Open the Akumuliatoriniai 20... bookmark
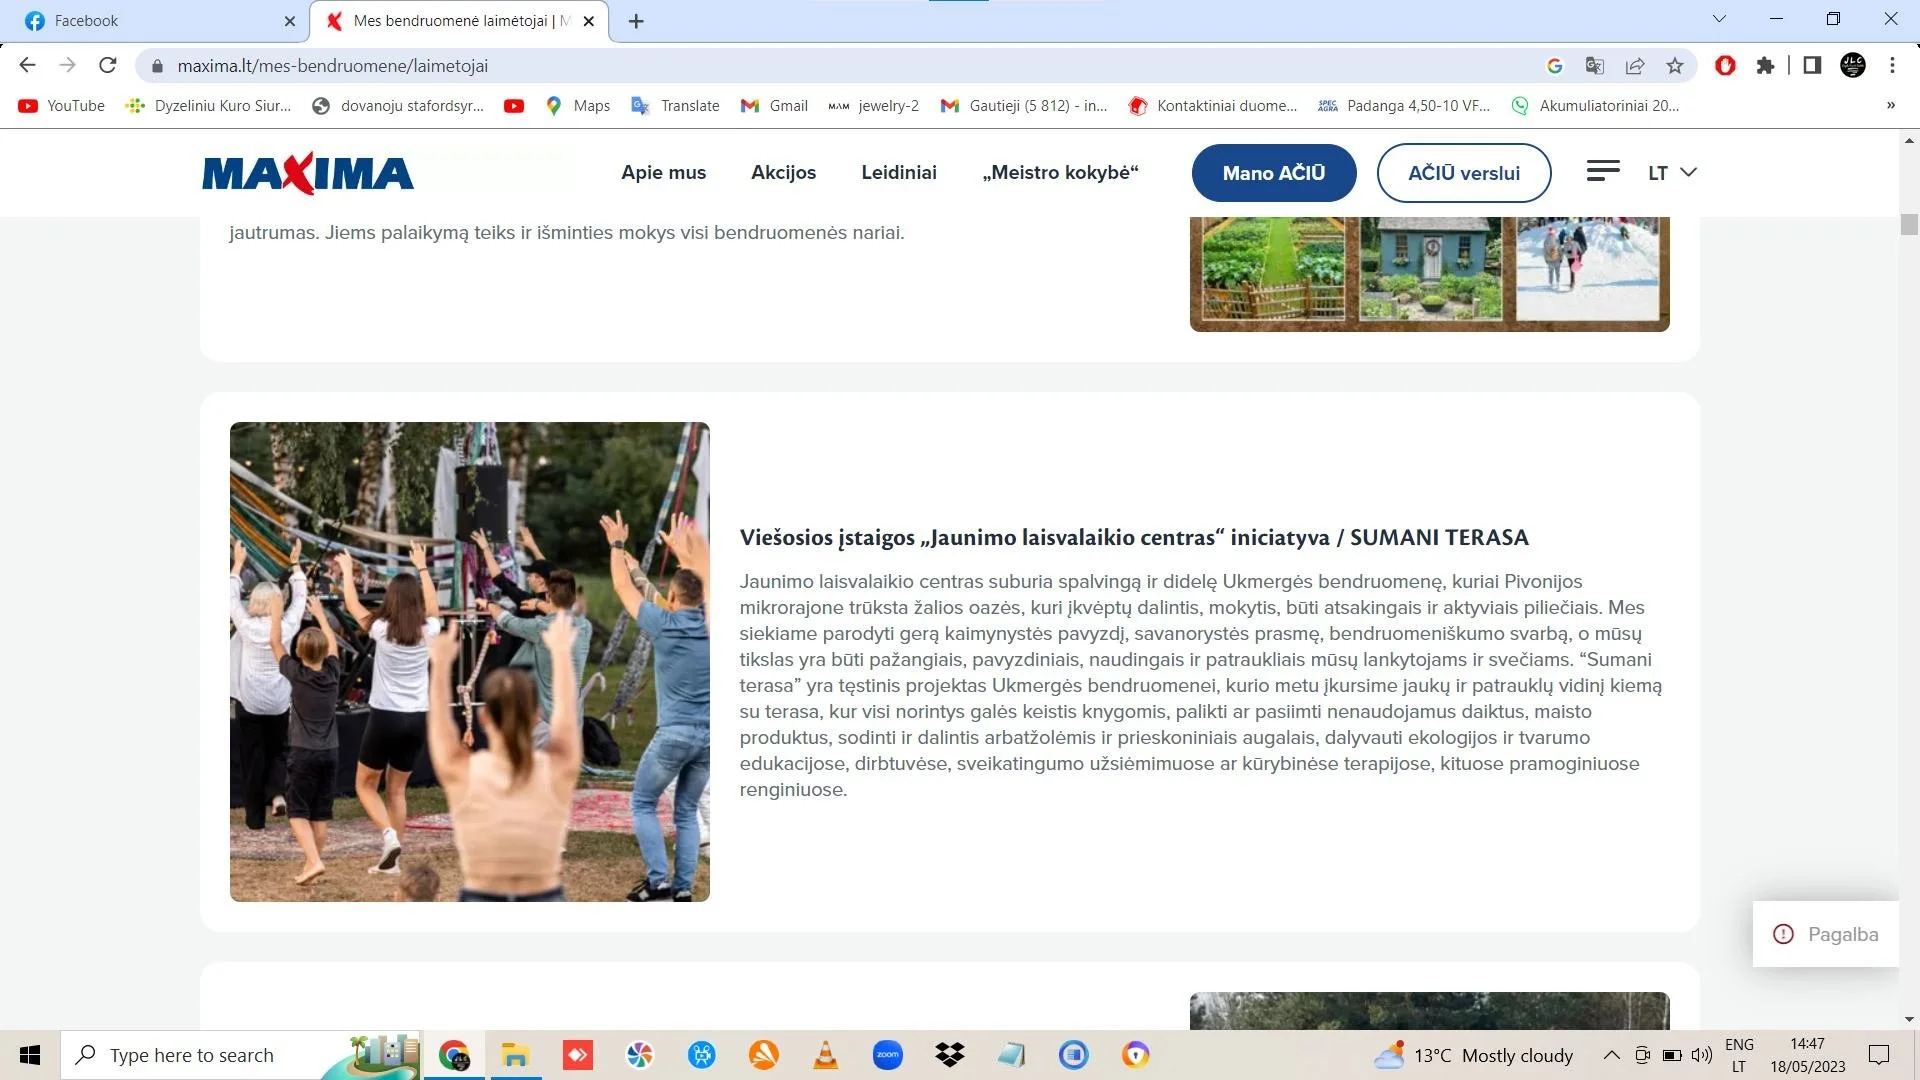Screen dimensions: 1920x1080 [1595, 105]
